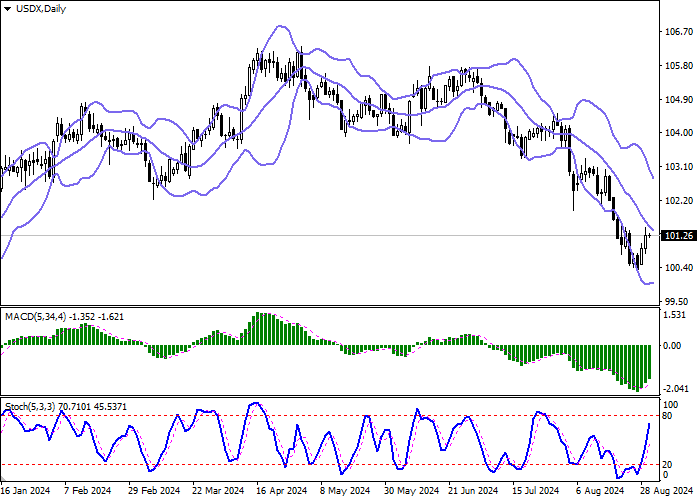Screen dimensions: 700x500
Task: Click the 104.00 price axis value
Action: point(679,133)
